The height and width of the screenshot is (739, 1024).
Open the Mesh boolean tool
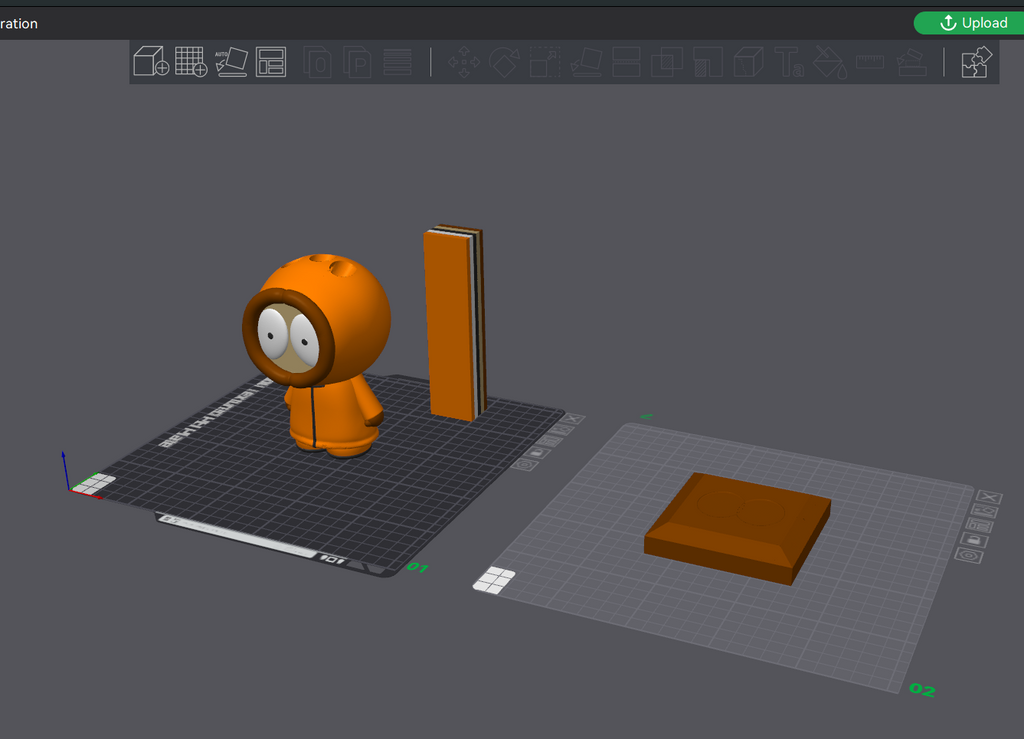666,62
